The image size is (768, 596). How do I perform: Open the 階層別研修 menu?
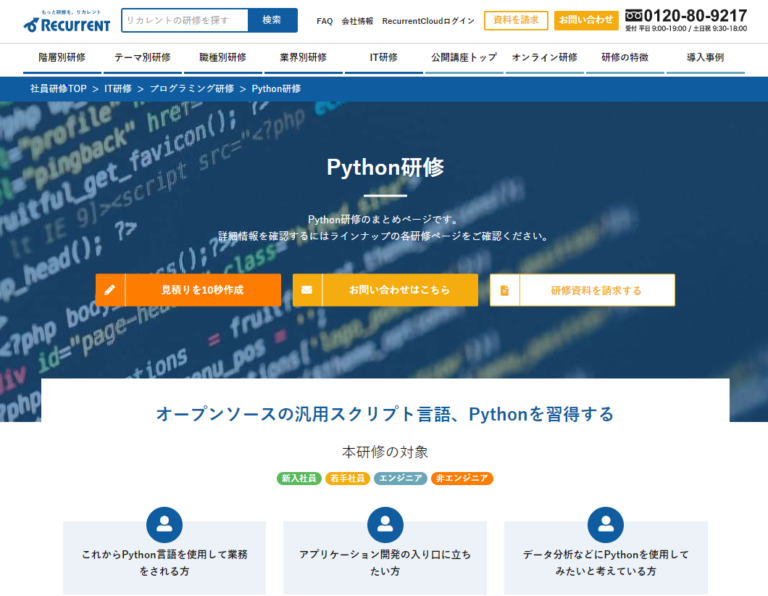pyautogui.click(x=62, y=58)
